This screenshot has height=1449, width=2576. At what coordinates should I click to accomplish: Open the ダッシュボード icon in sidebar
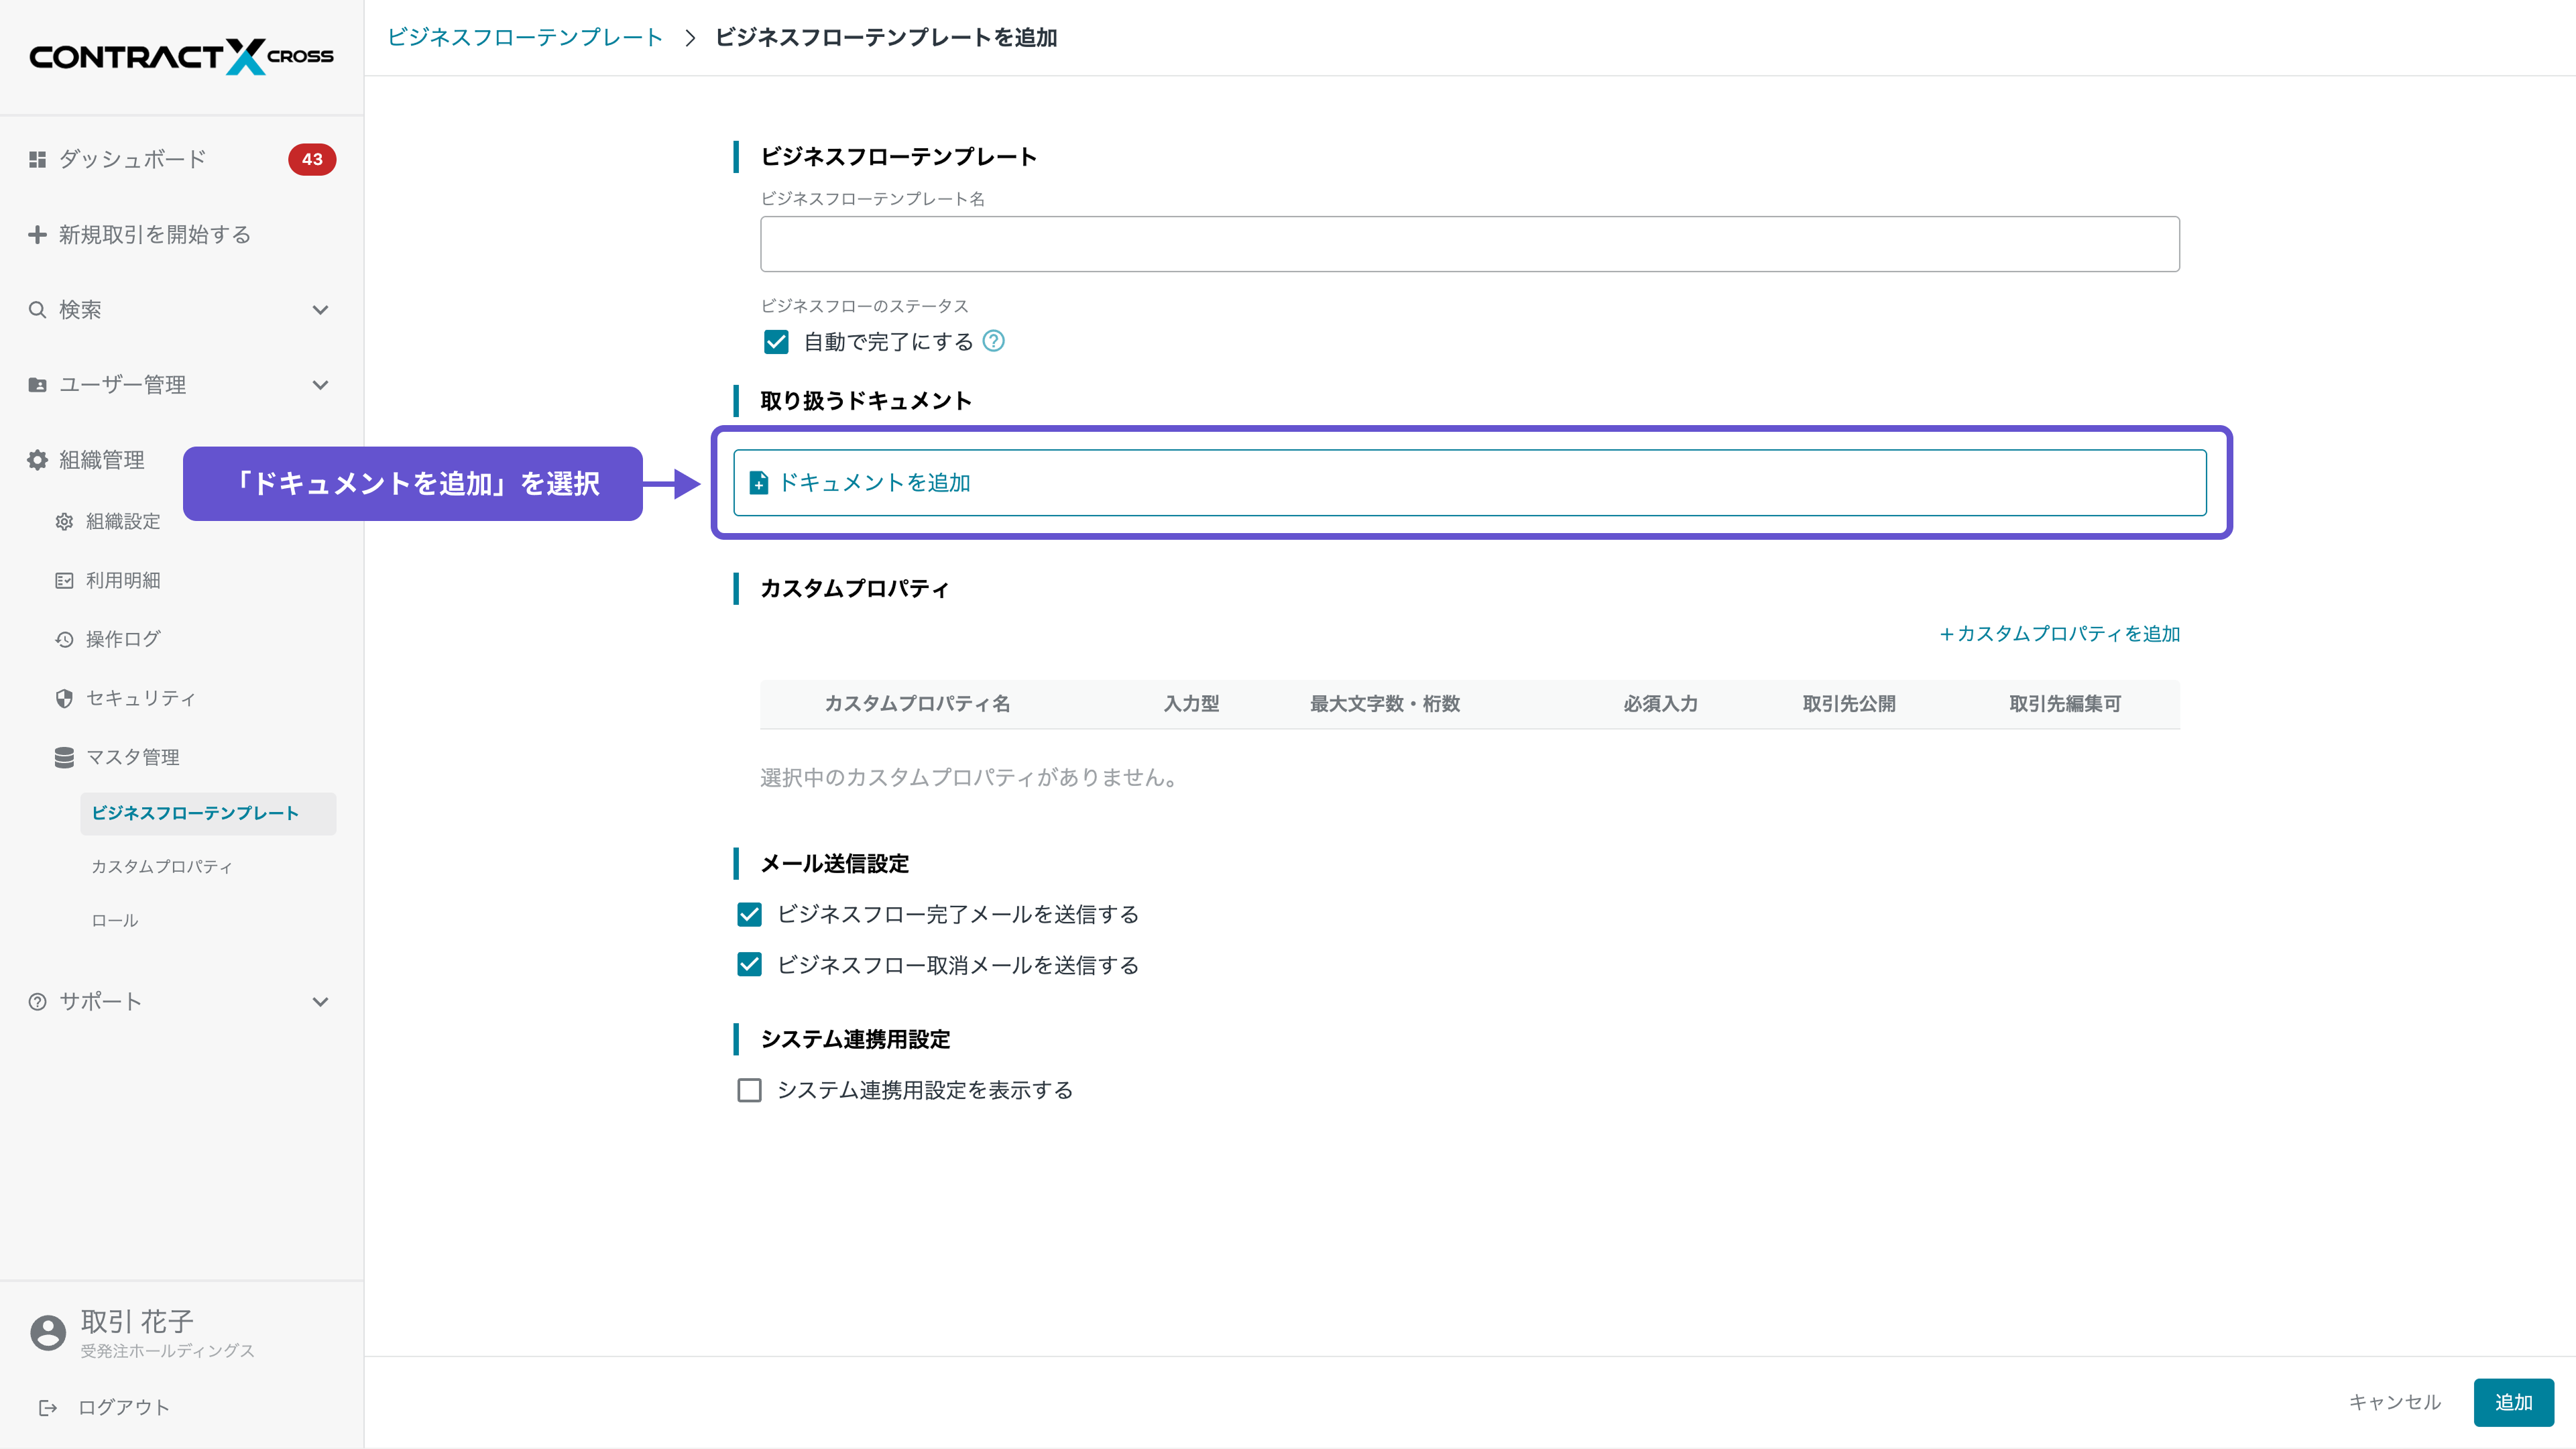click(x=37, y=158)
